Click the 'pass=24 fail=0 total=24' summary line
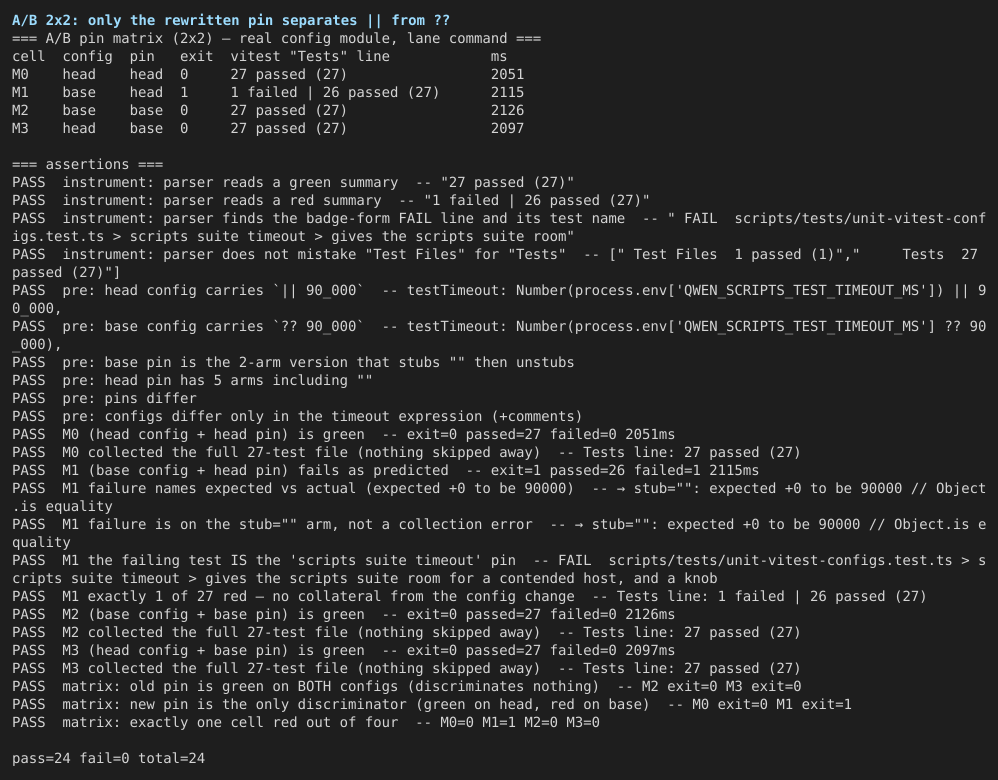The image size is (998, 780). click(x=108, y=758)
